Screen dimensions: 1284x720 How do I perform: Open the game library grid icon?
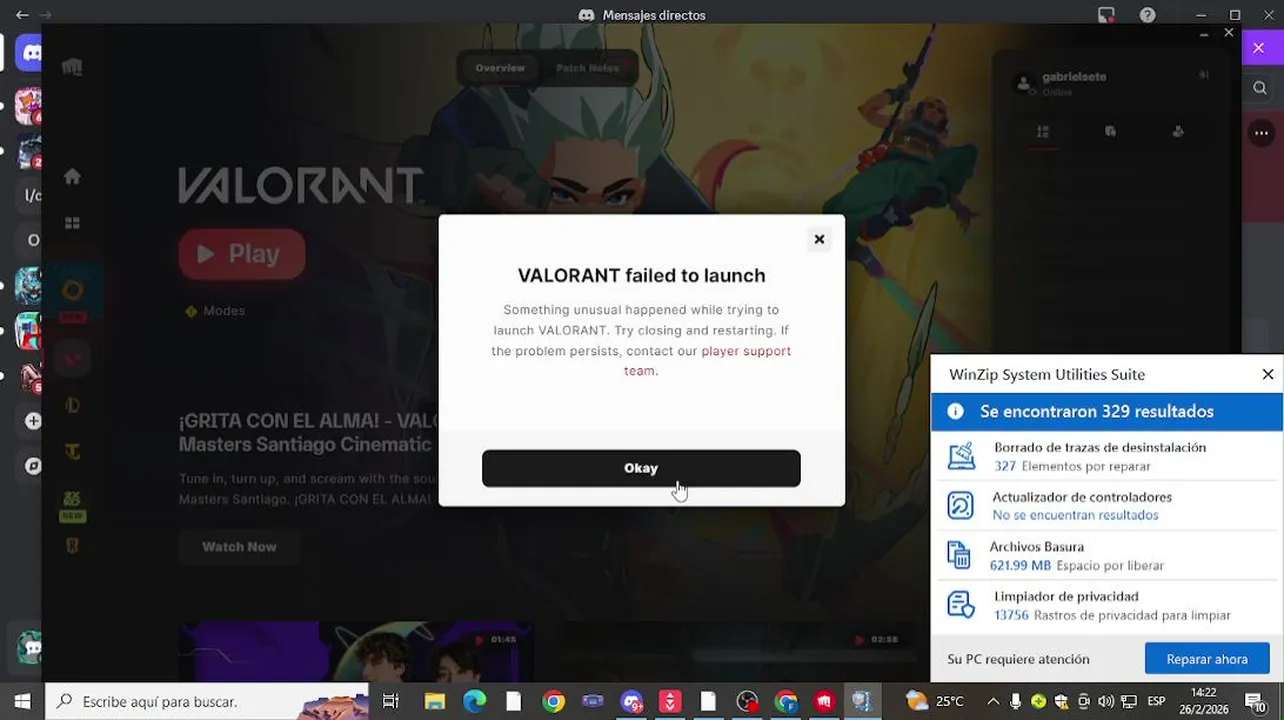72,223
